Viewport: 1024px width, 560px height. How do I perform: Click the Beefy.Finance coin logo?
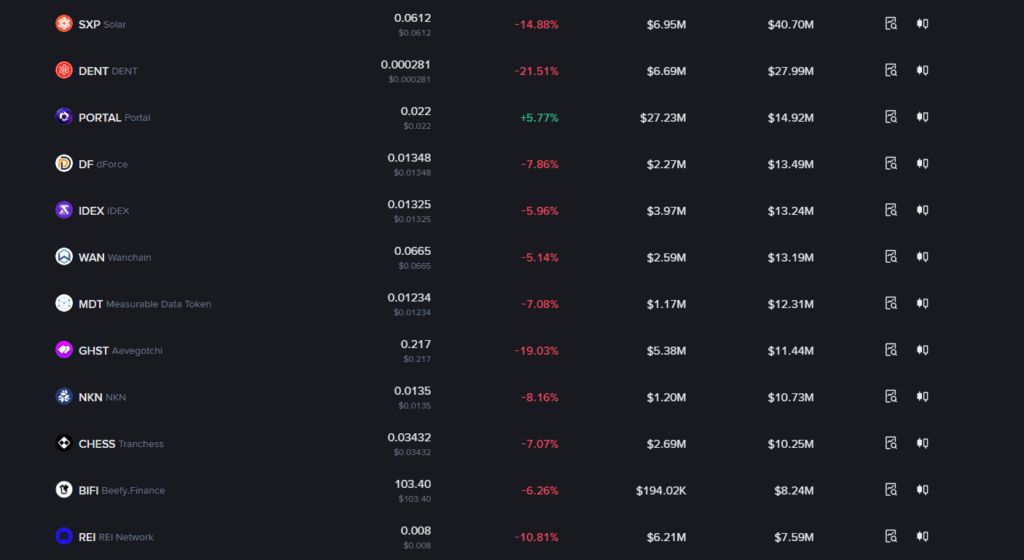64,490
